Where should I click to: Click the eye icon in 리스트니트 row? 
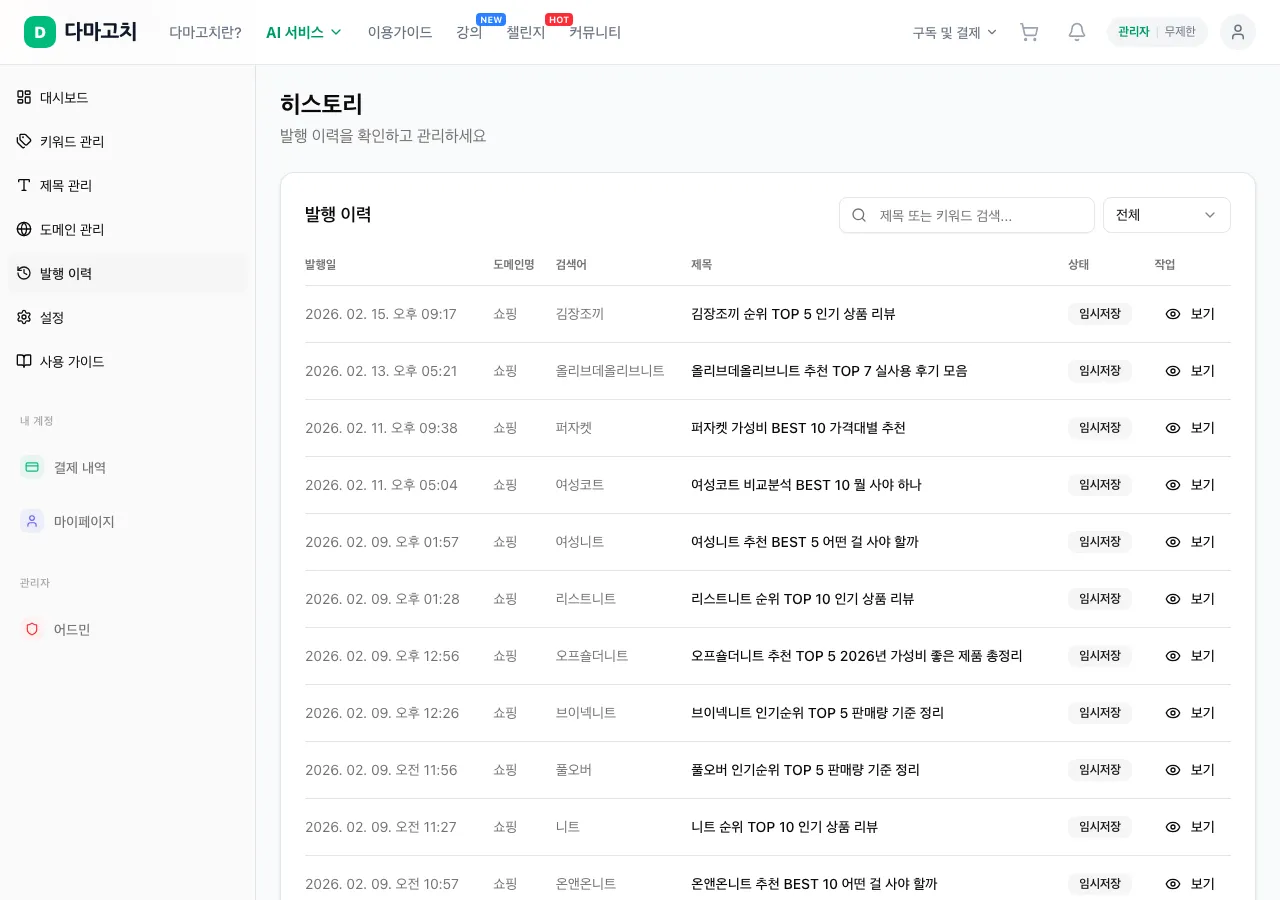pos(1173,599)
